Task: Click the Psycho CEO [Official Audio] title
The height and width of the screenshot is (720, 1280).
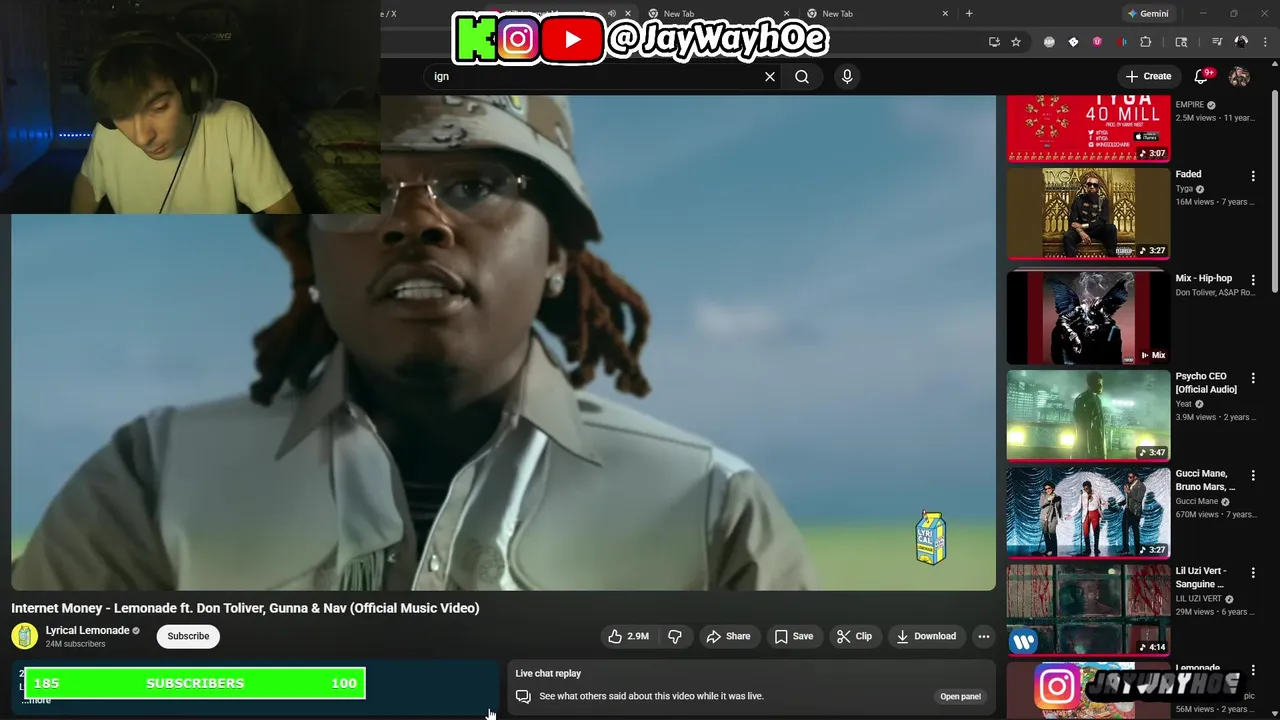Action: tap(1206, 383)
